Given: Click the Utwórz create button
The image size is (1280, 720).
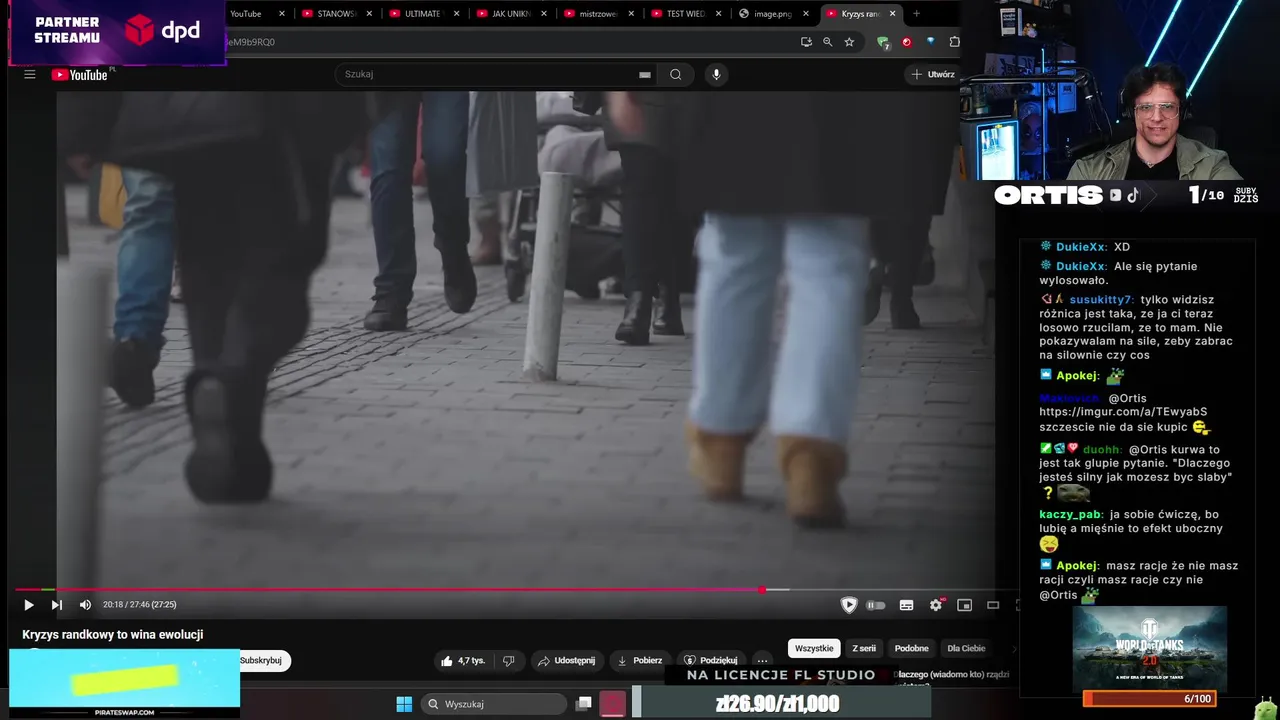Looking at the screenshot, I should [933, 74].
